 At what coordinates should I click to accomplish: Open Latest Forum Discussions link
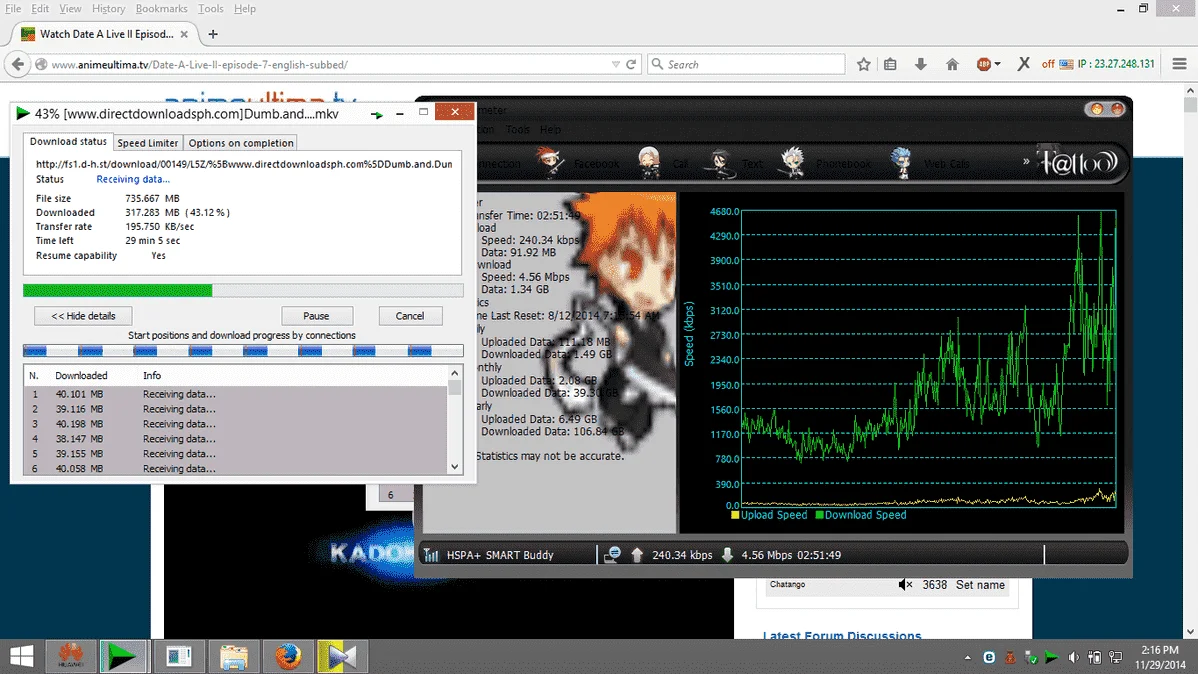842,636
